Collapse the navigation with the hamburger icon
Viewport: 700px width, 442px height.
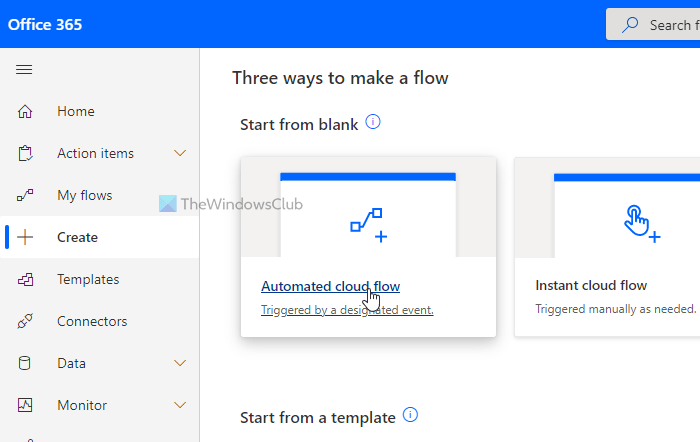tap(25, 69)
